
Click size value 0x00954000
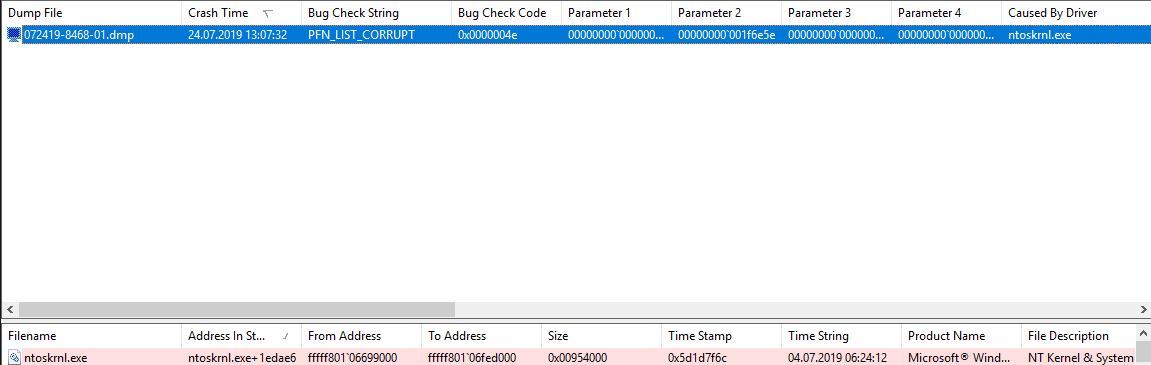pyautogui.click(x=577, y=358)
